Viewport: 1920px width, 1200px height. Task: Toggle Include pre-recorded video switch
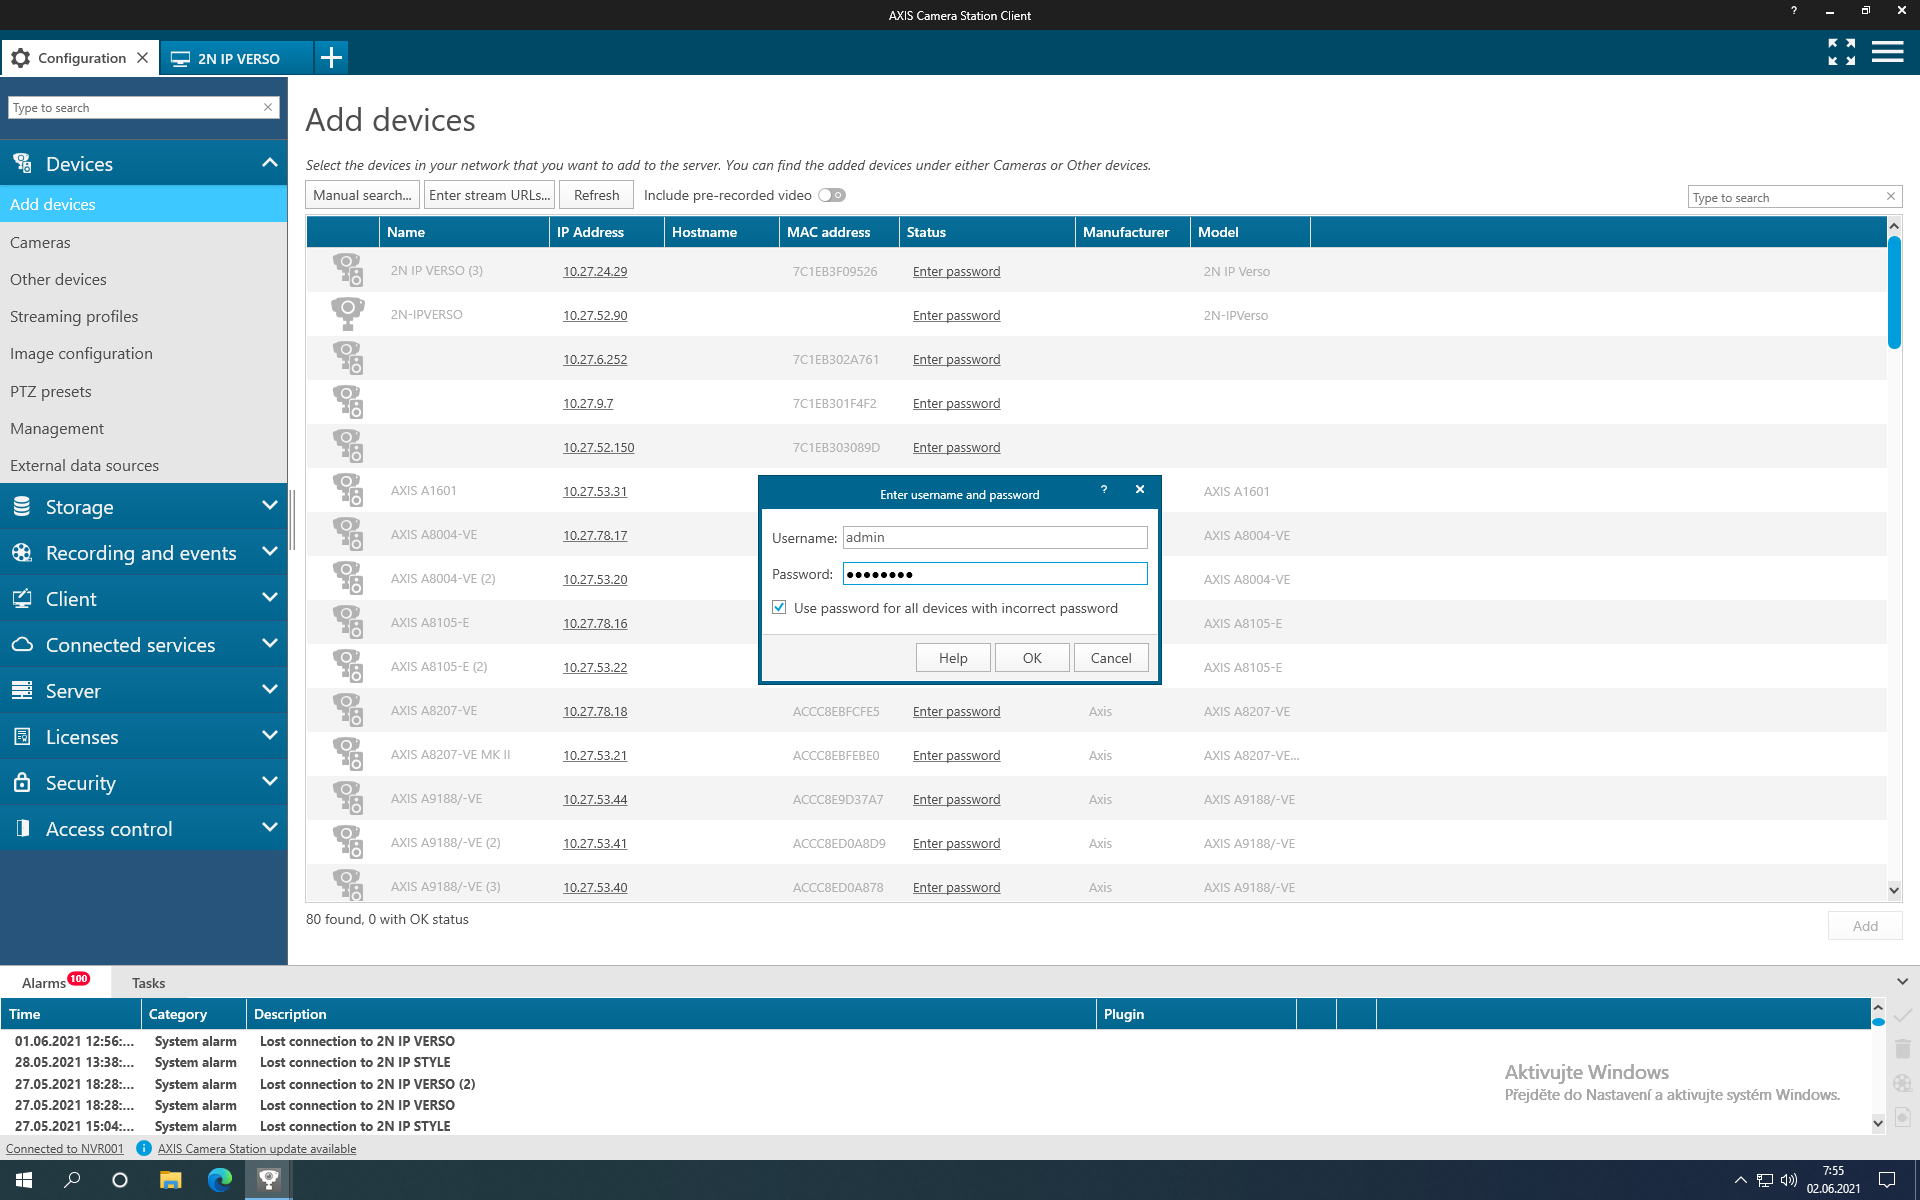(x=831, y=195)
